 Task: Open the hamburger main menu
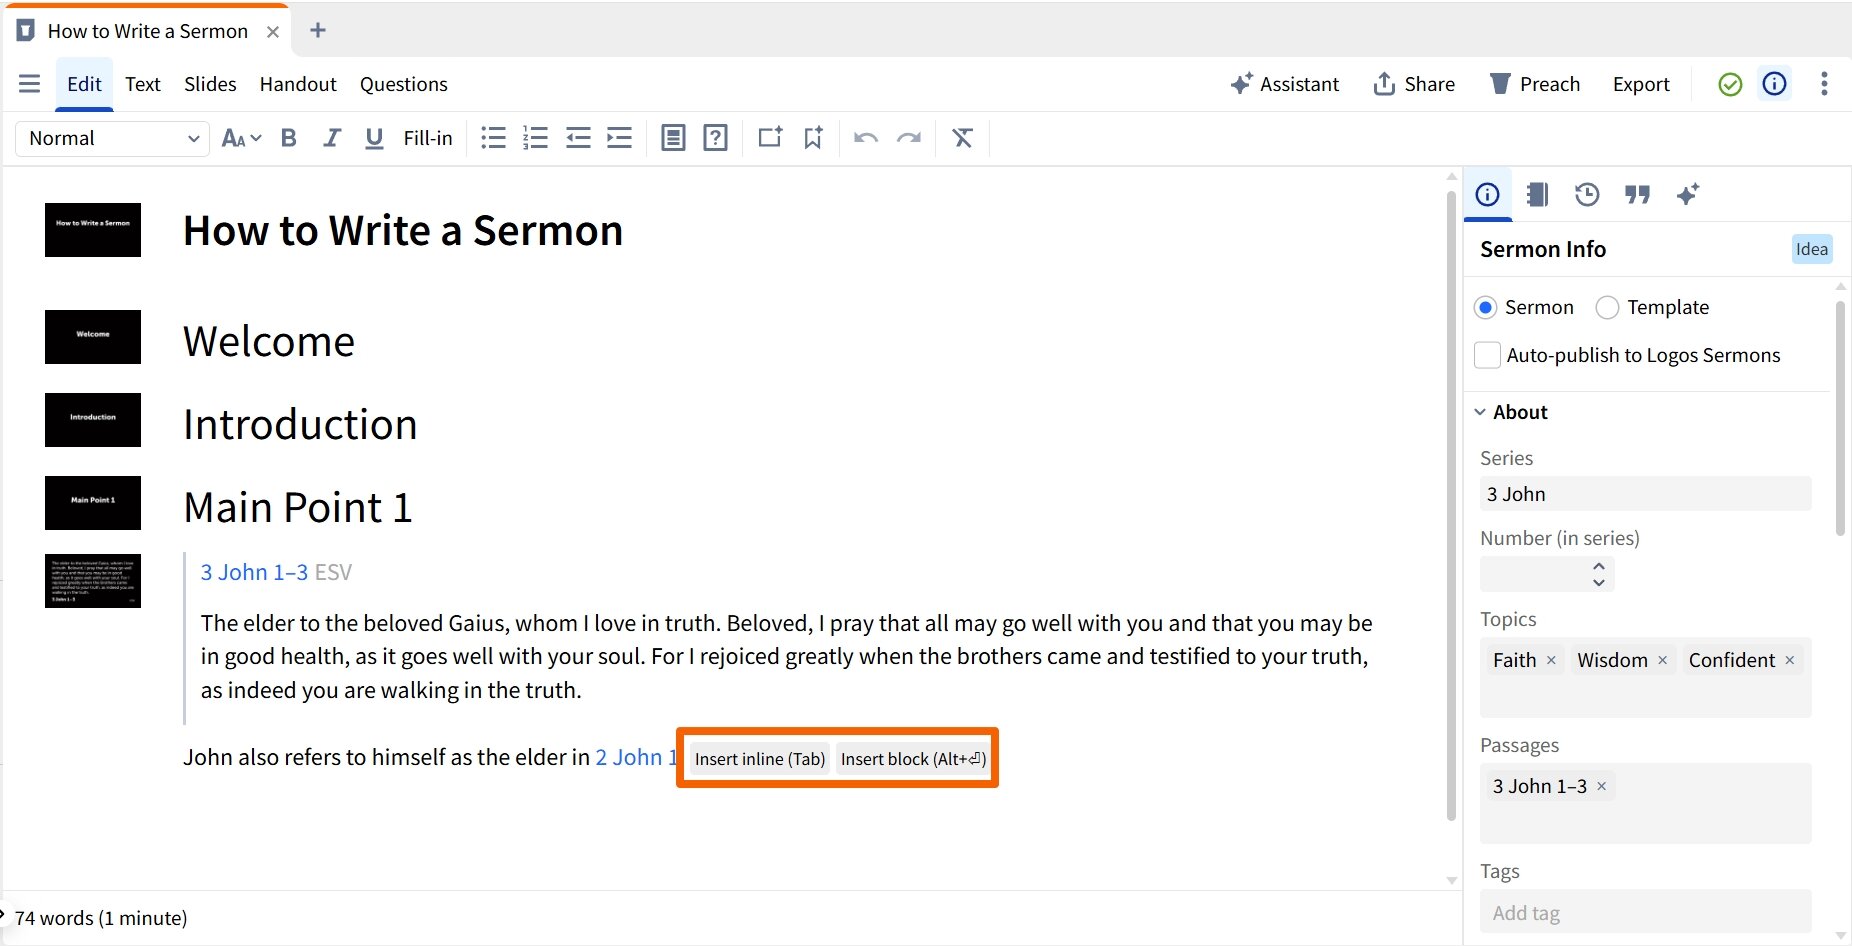29,84
